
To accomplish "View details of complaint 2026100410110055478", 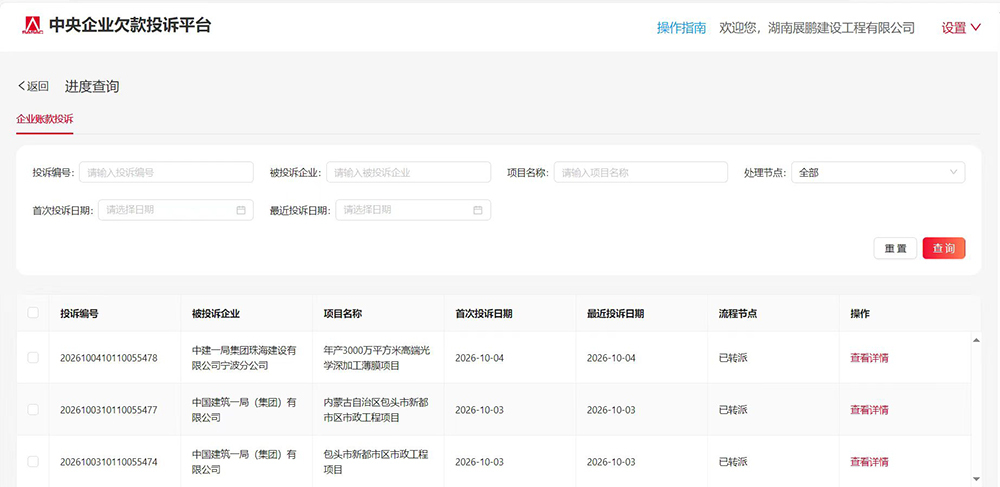I will pos(869,358).
